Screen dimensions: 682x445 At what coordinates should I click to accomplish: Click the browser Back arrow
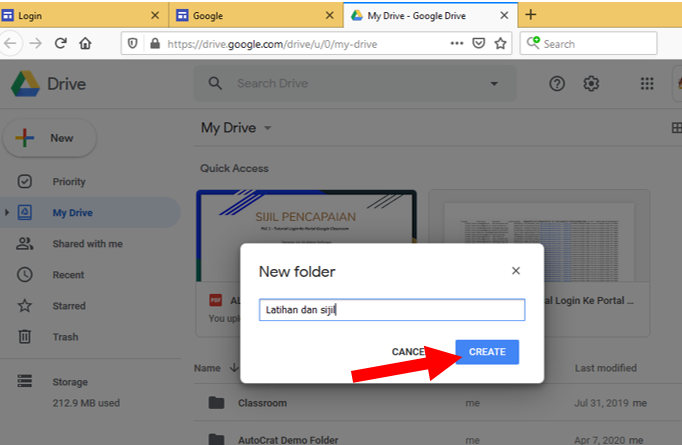[x=10, y=43]
